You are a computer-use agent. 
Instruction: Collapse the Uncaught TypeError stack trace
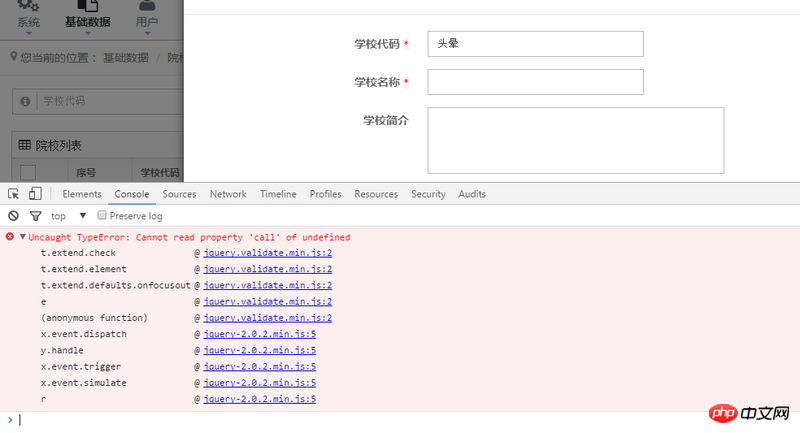[x=22, y=237]
